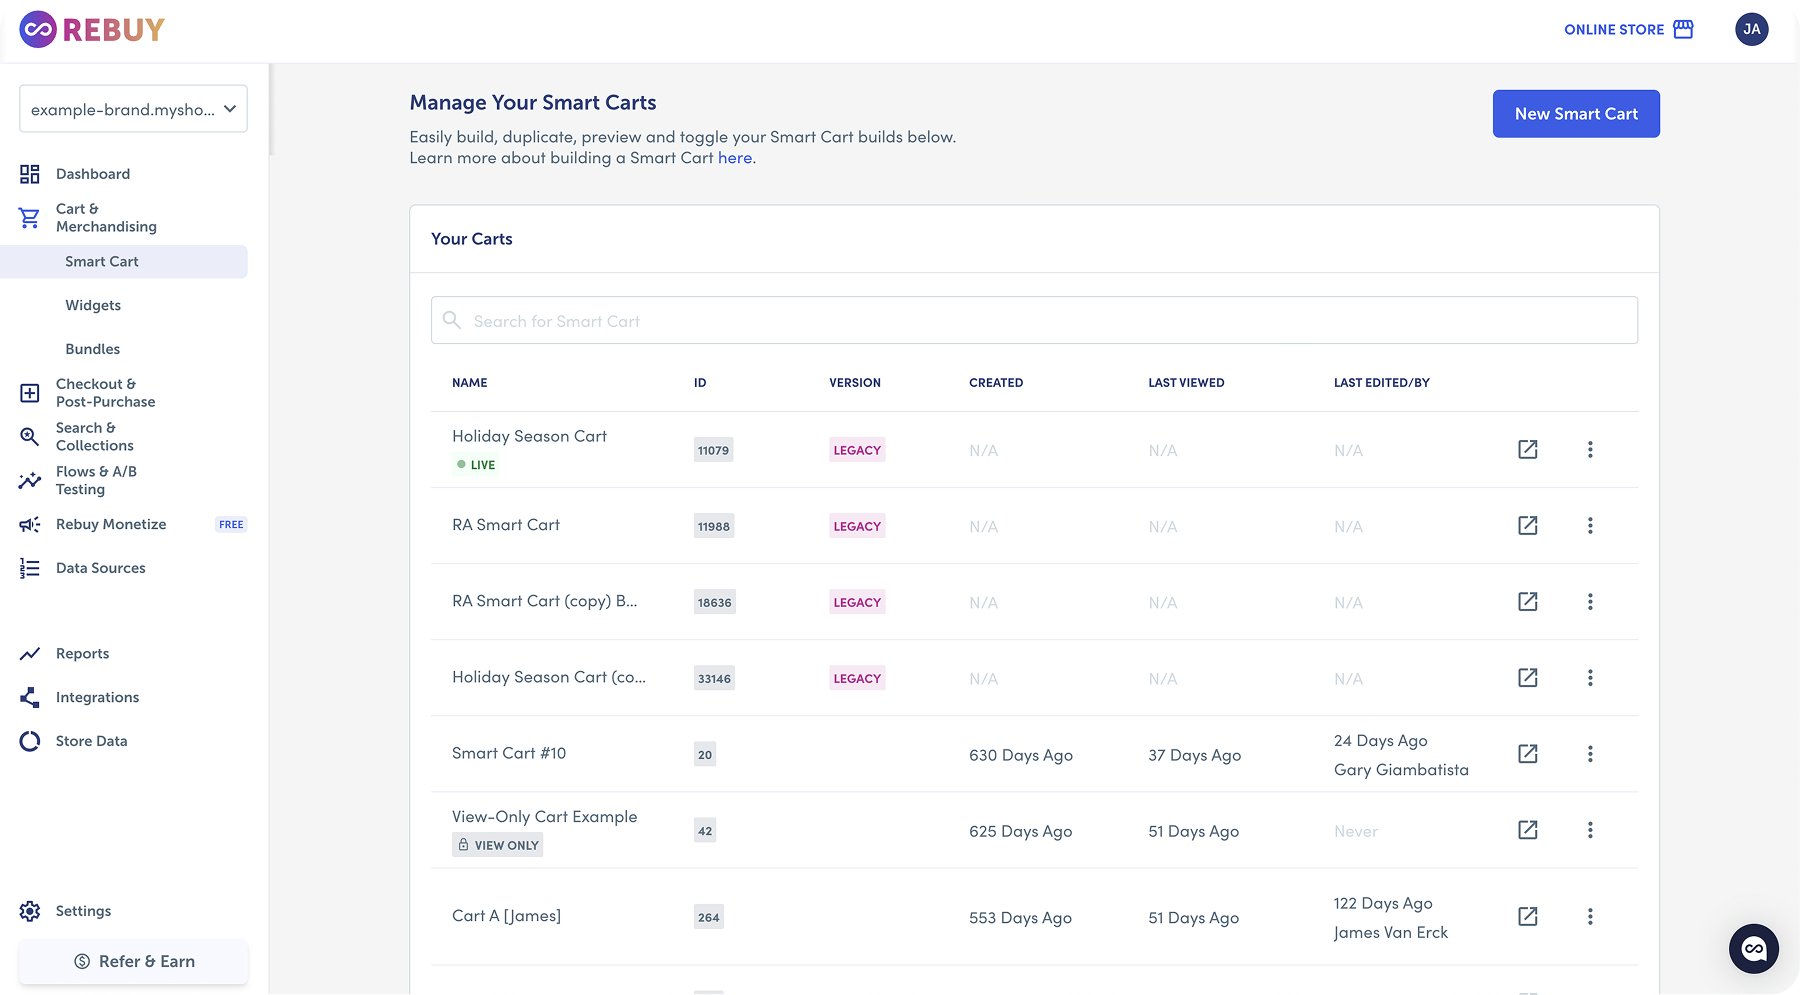Click the Data Sources numbered-list icon
The width and height of the screenshot is (1800, 995).
(29, 567)
